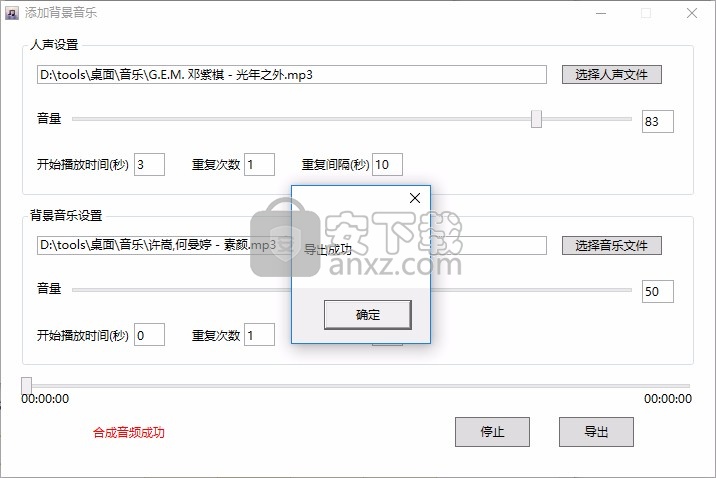
Task: Click the 音量 label in 人声设置
Action: 49,119
